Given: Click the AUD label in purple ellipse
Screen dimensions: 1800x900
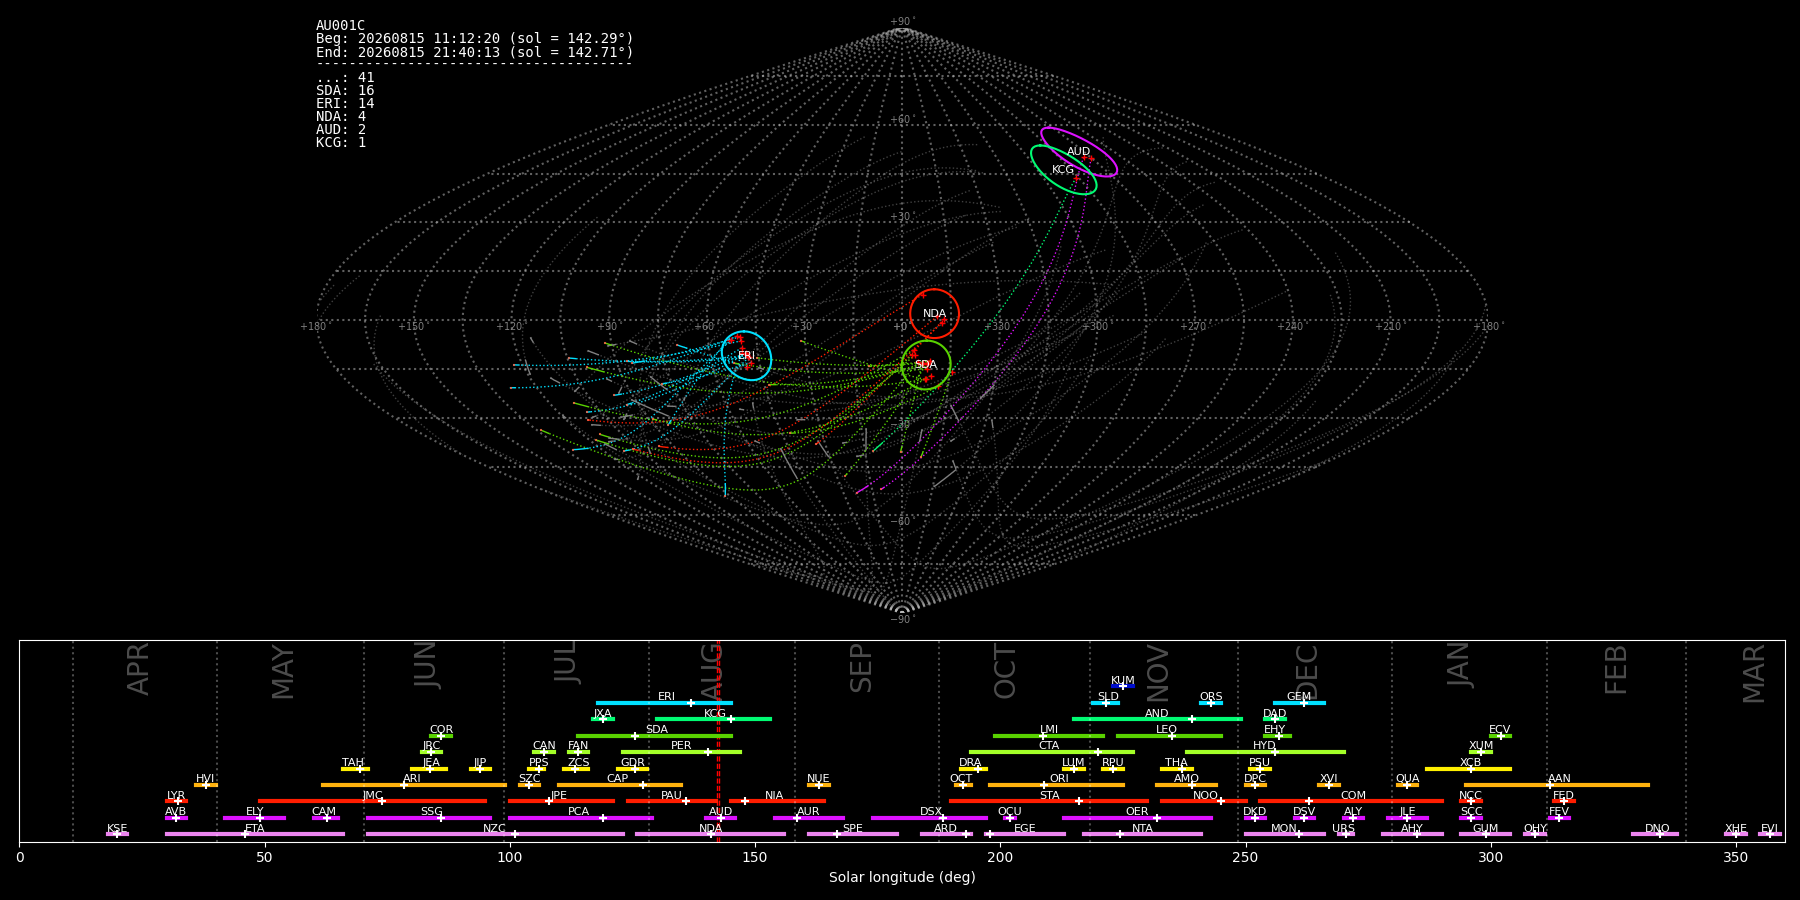Looking at the screenshot, I should (x=1078, y=152).
